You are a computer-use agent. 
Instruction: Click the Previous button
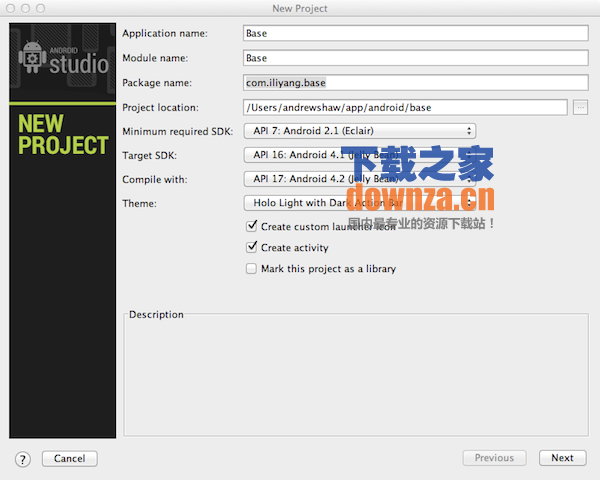494,458
